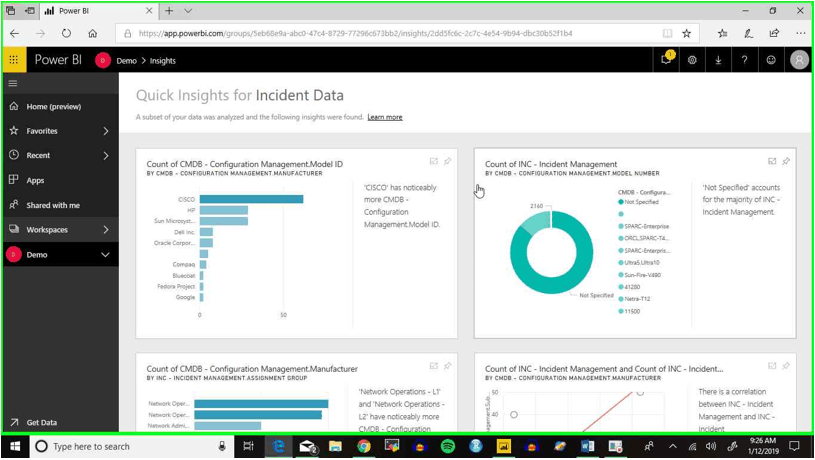Open focus mode for CMDB Manufacturer card
815x460 pixels.
coord(433,366)
